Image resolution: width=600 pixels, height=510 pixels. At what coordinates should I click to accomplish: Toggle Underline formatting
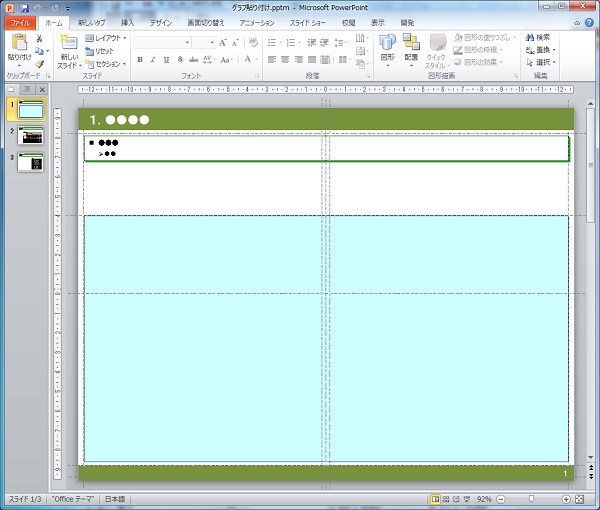click(x=166, y=60)
